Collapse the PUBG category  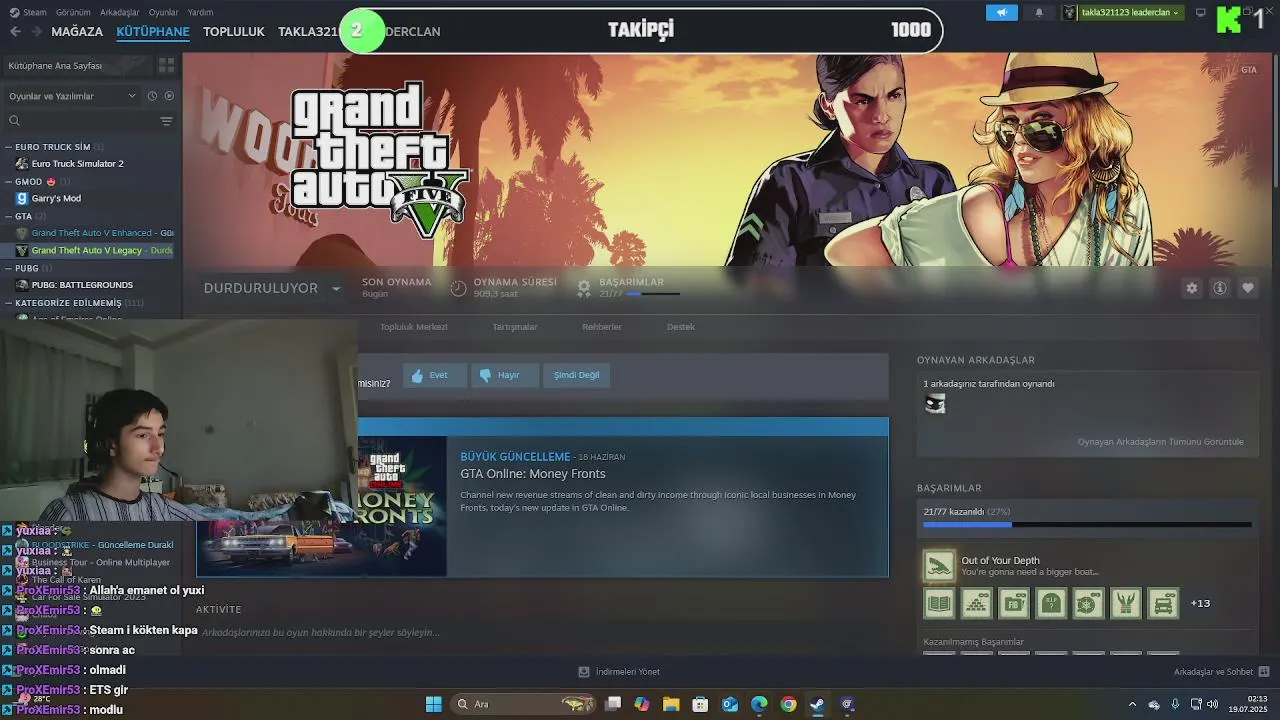[28, 268]
